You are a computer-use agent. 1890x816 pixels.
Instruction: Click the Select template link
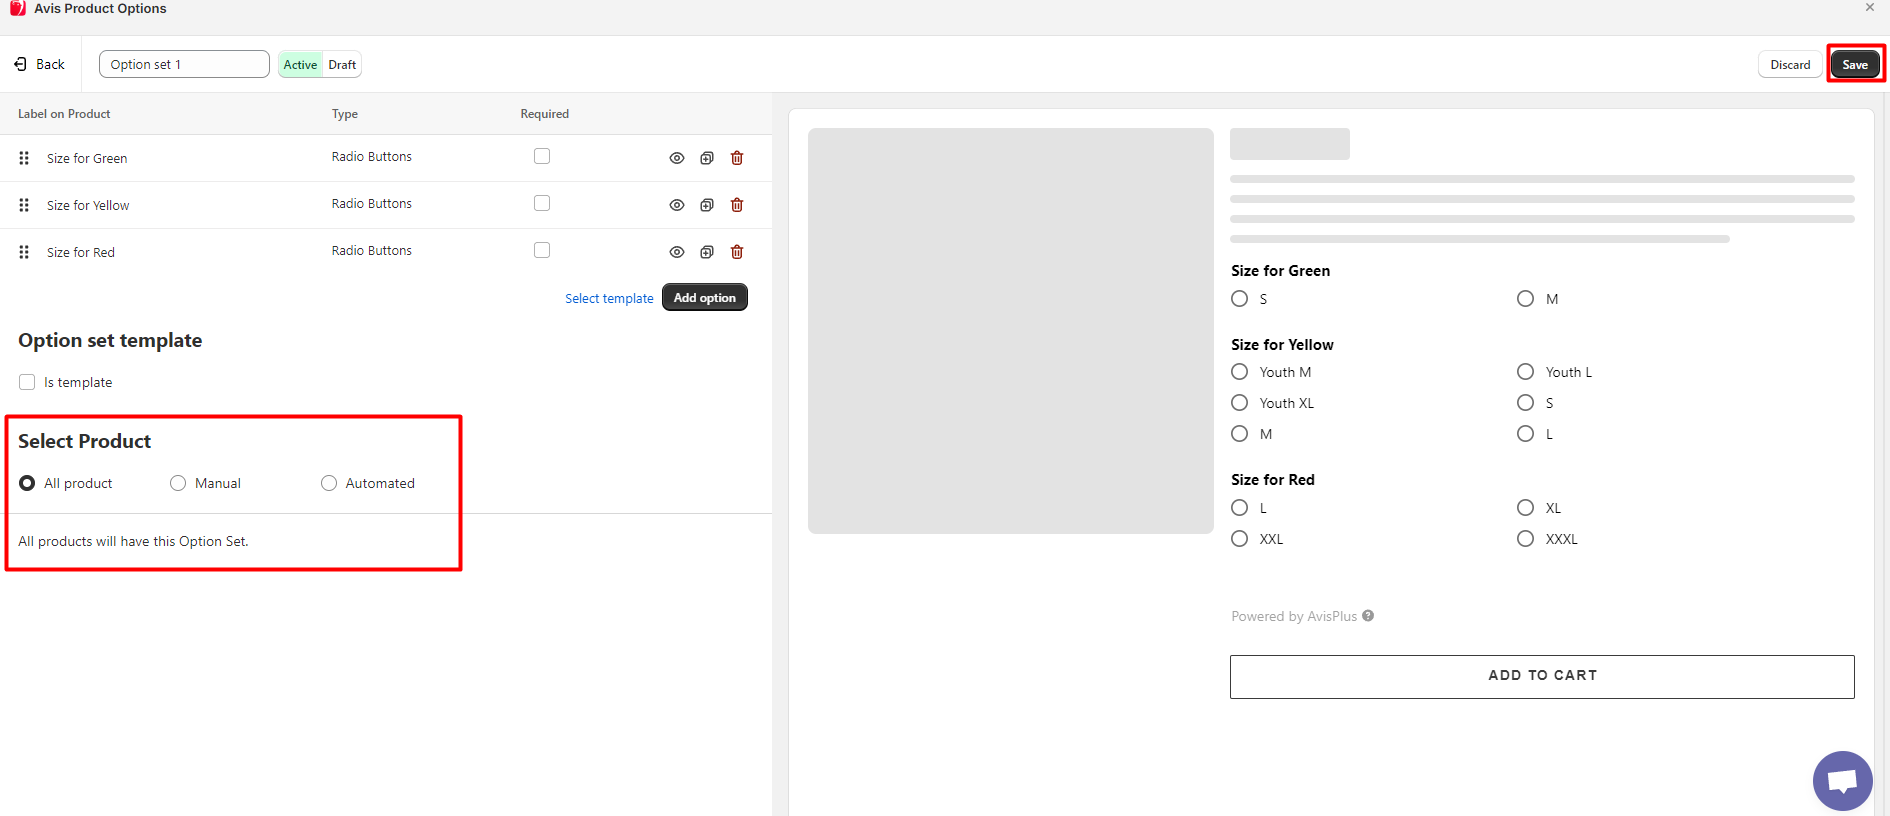[609, 298]
